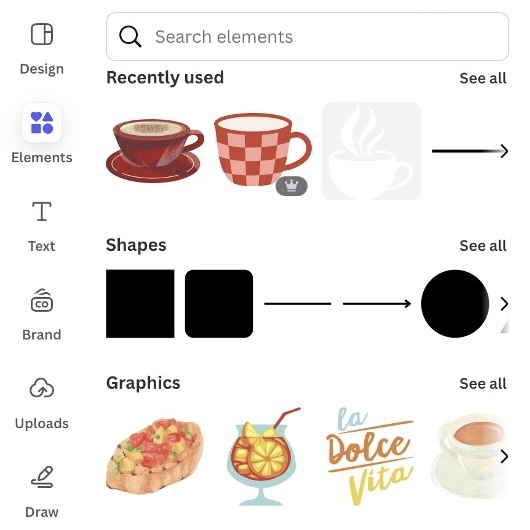The height and width of the screenshot is (530, 530).
Task: Insert the La Dolce Vita graphic
Action: coord(370,456)
